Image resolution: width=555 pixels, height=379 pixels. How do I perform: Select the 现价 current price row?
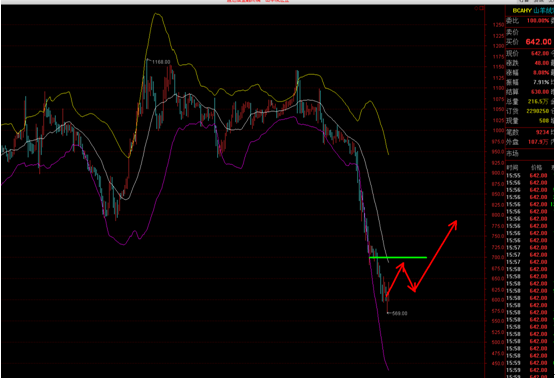[x=530, y=53]
